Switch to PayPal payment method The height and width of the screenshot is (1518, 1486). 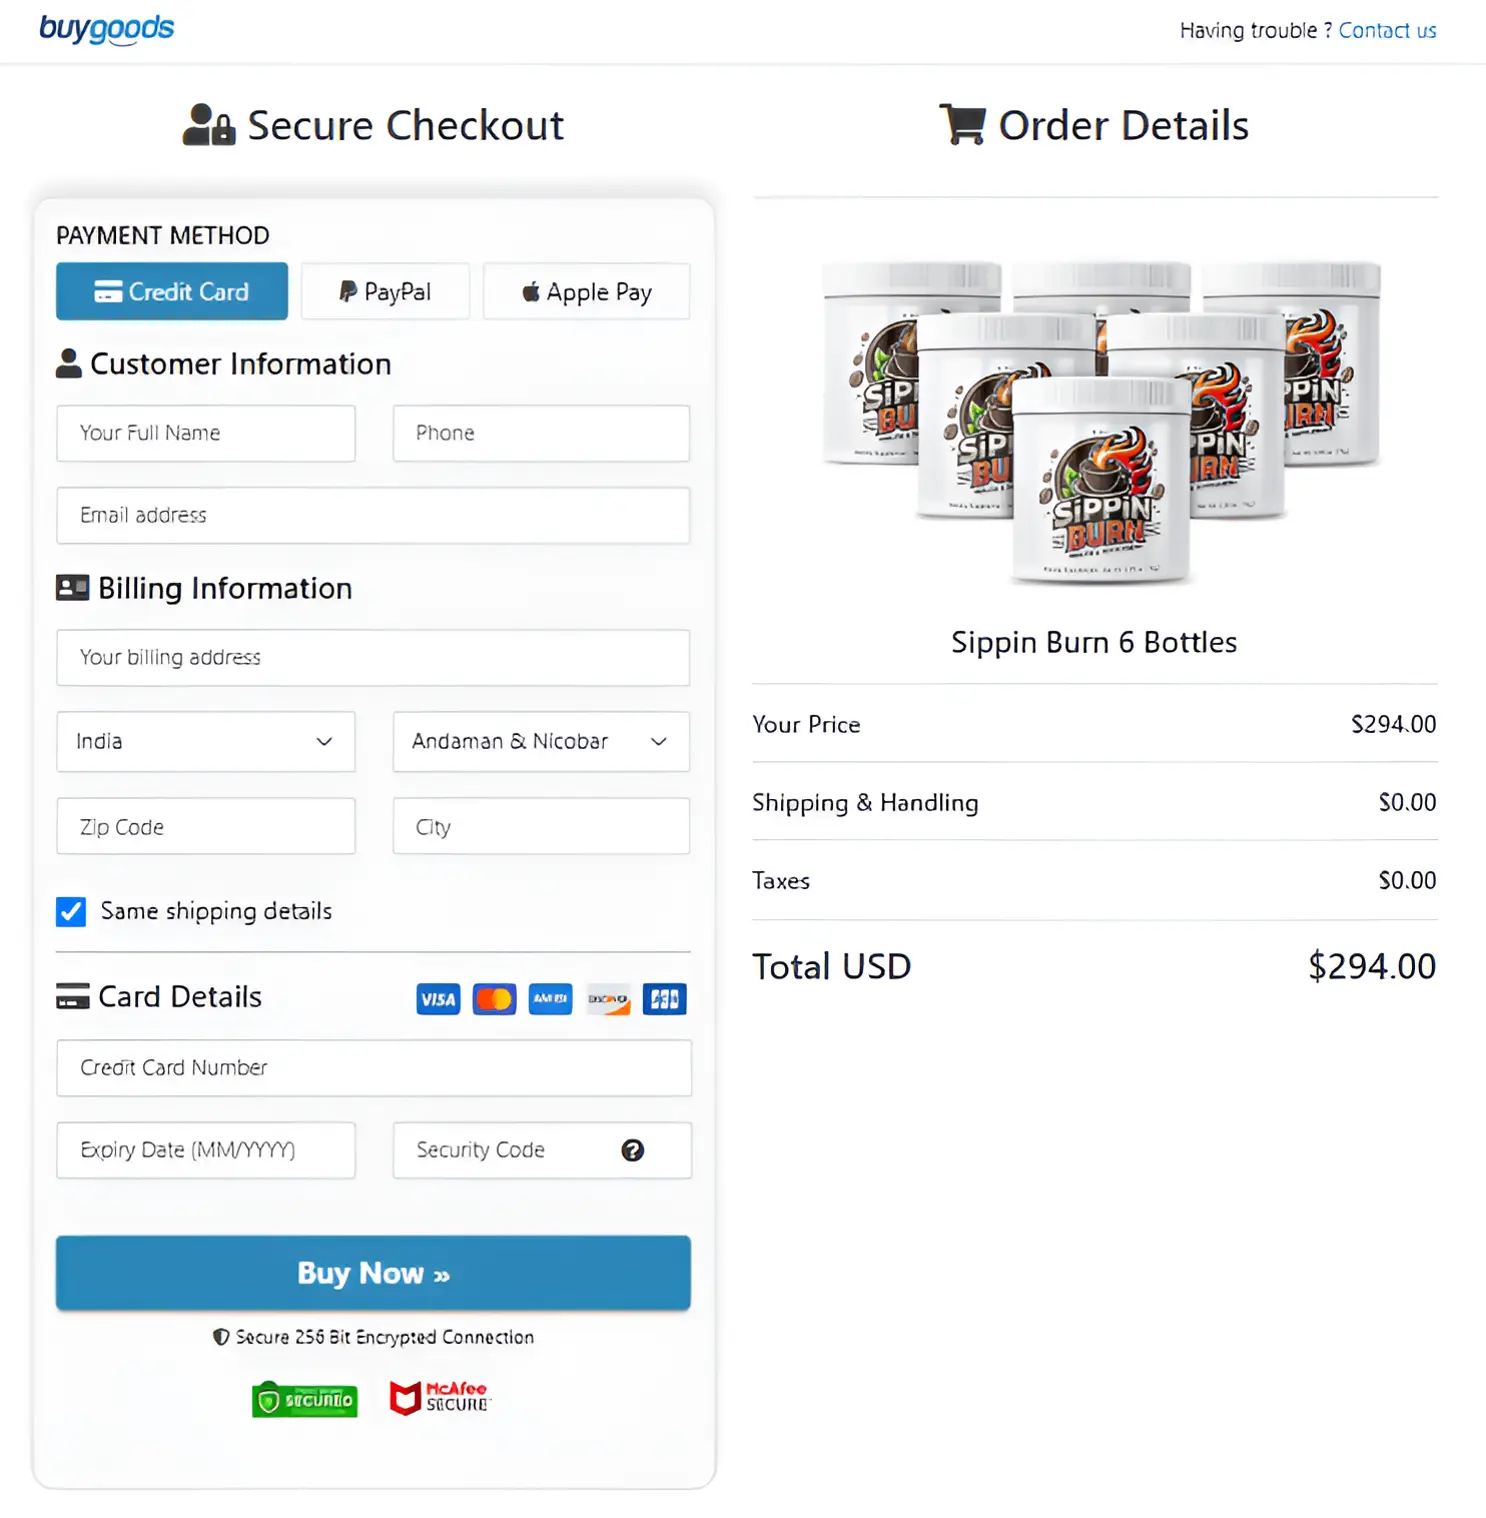pos(385,291)
